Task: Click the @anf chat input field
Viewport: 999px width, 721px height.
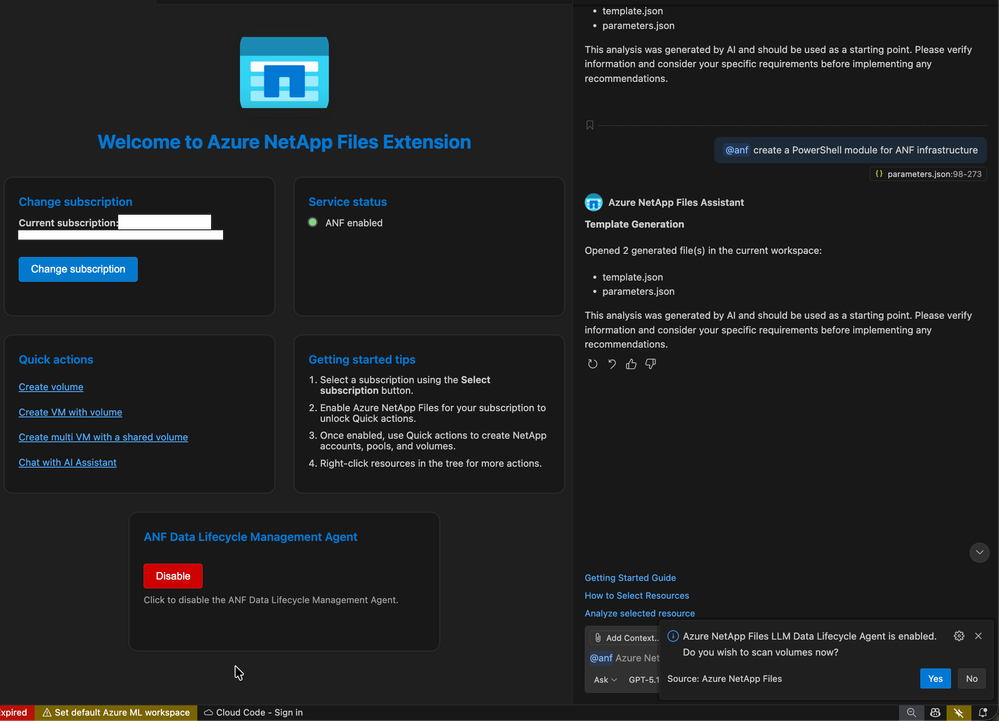Action: coord(624,658)
